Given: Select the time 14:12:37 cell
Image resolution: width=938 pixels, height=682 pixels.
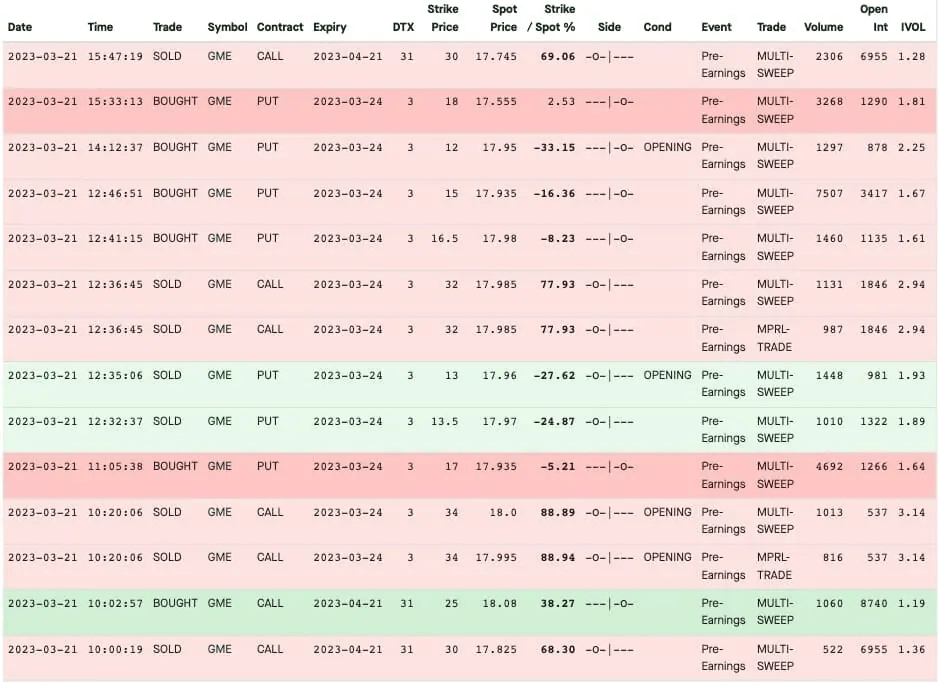Looking at the screenshot, I should point(115,147).
